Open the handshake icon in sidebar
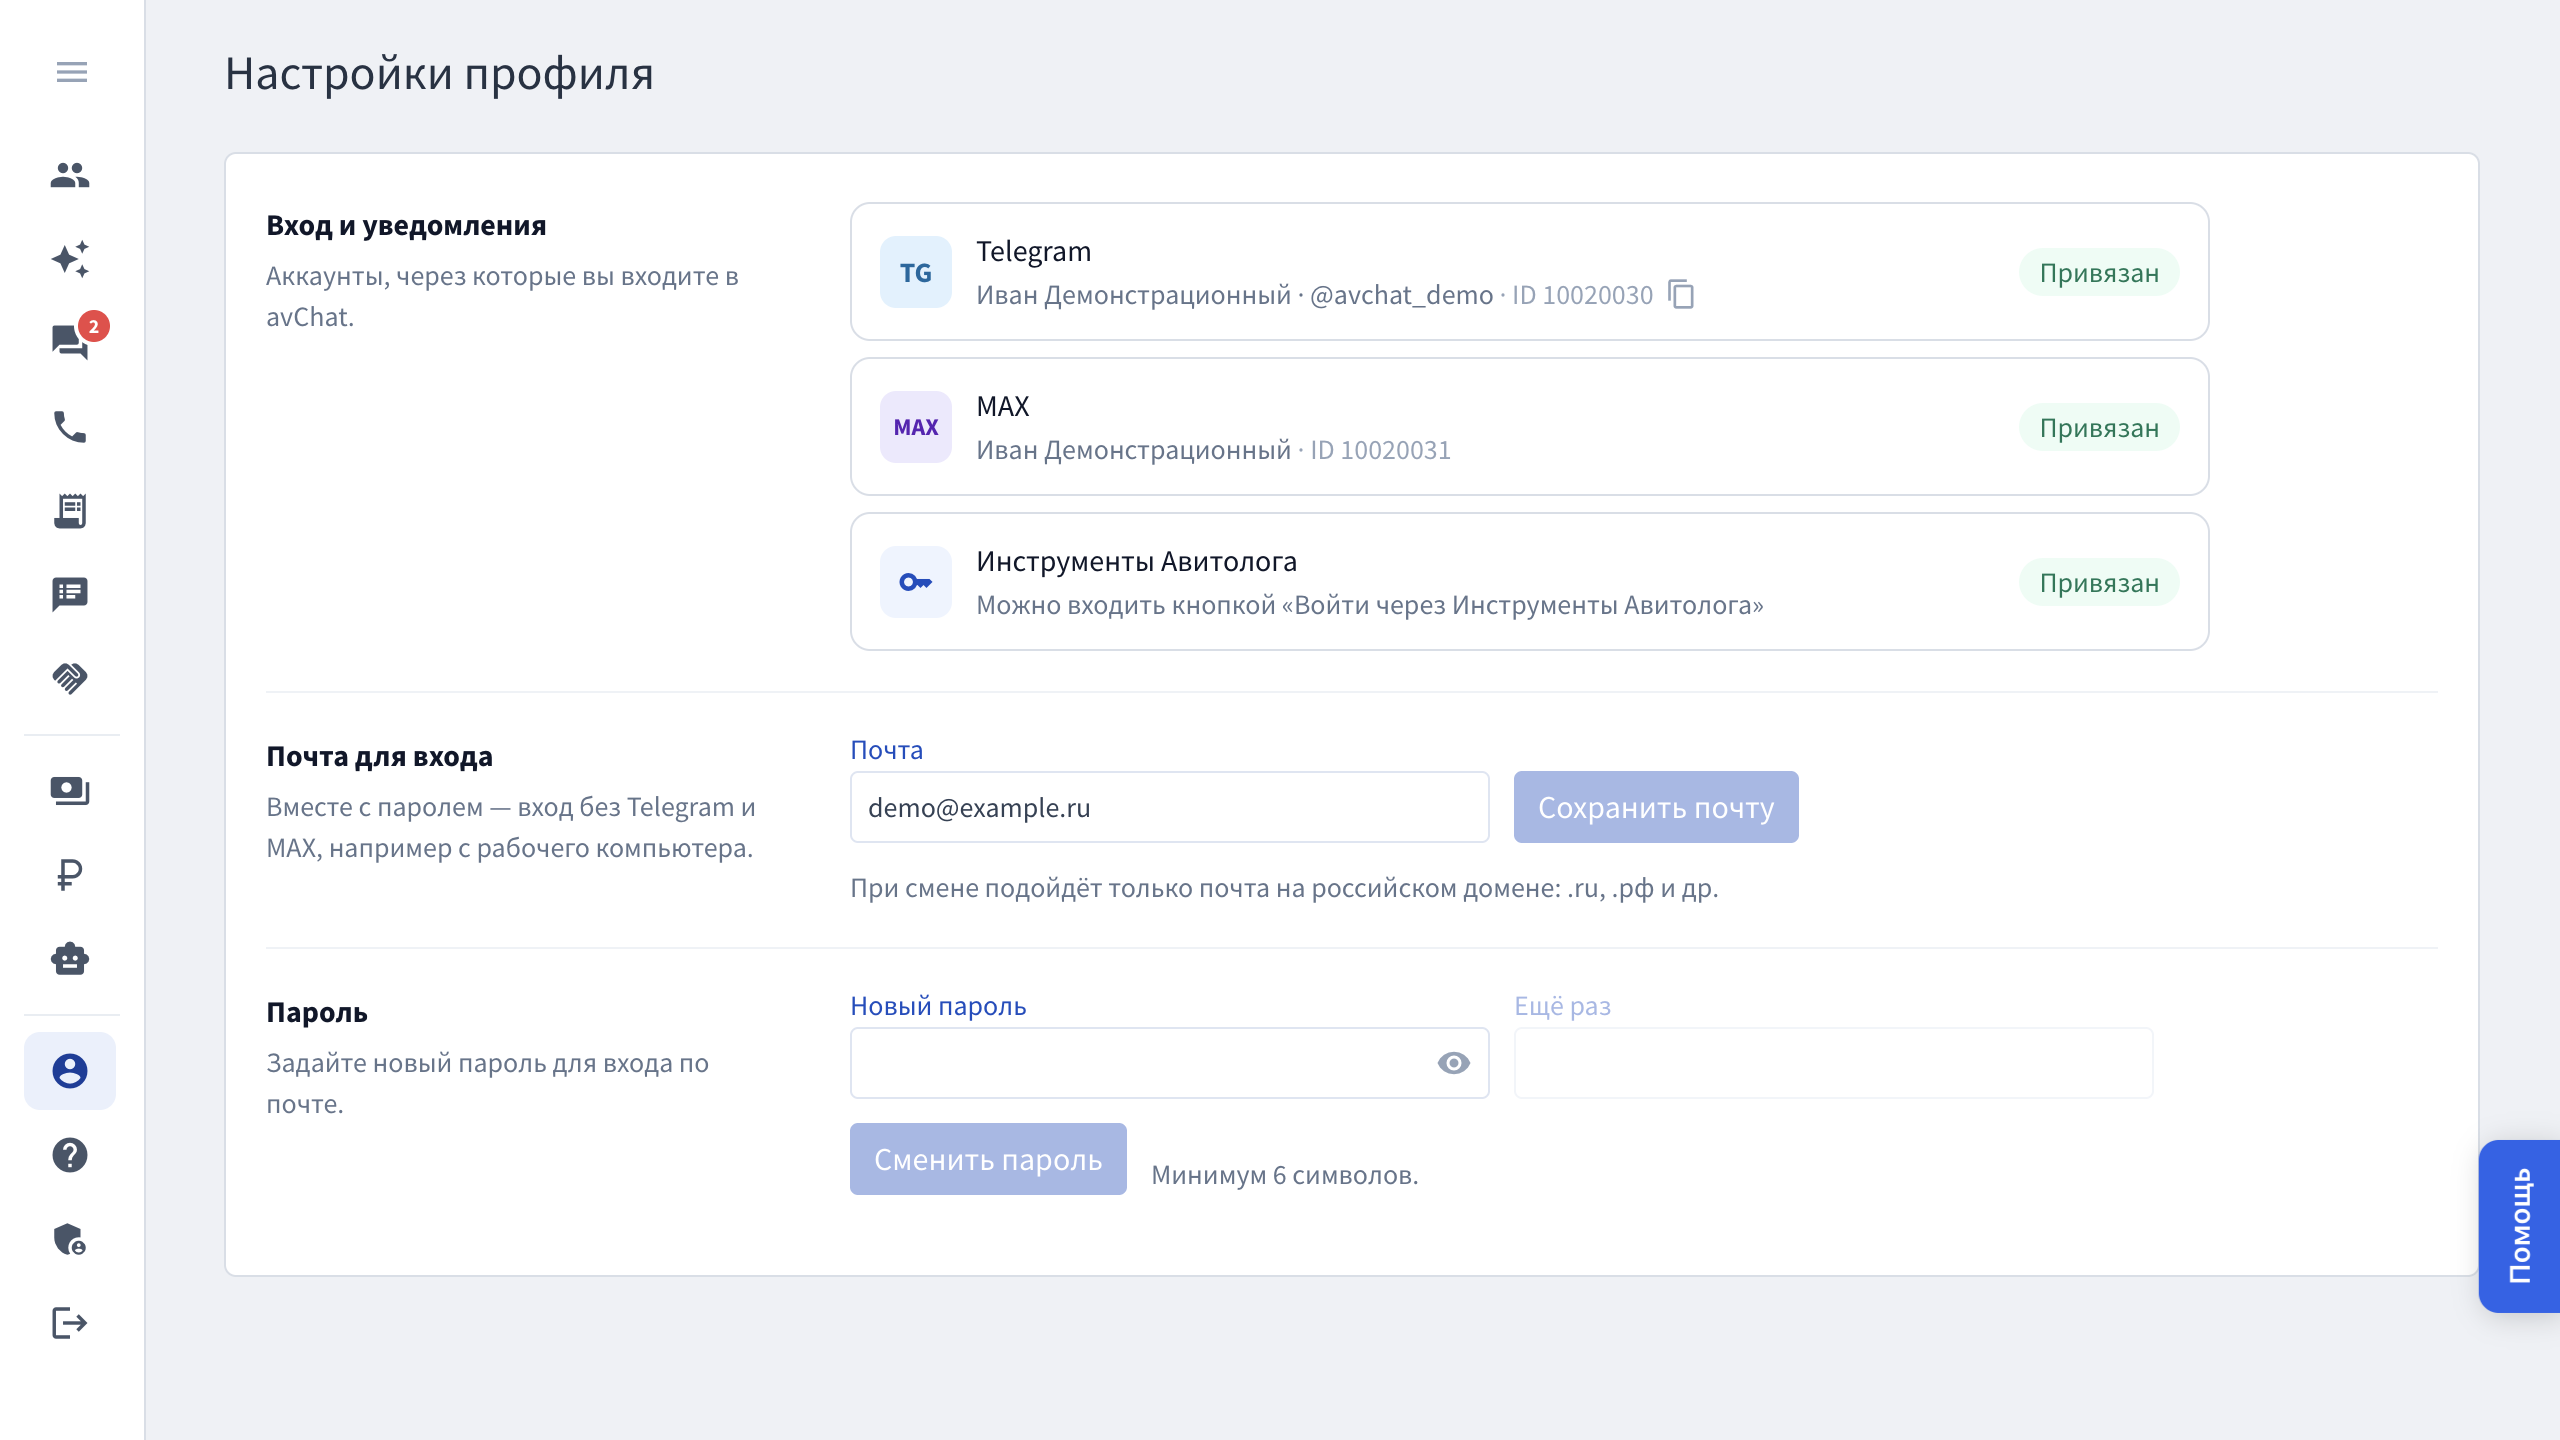Image resolution: width=2560 pixels, height=1440 pixels. (70, 678)
